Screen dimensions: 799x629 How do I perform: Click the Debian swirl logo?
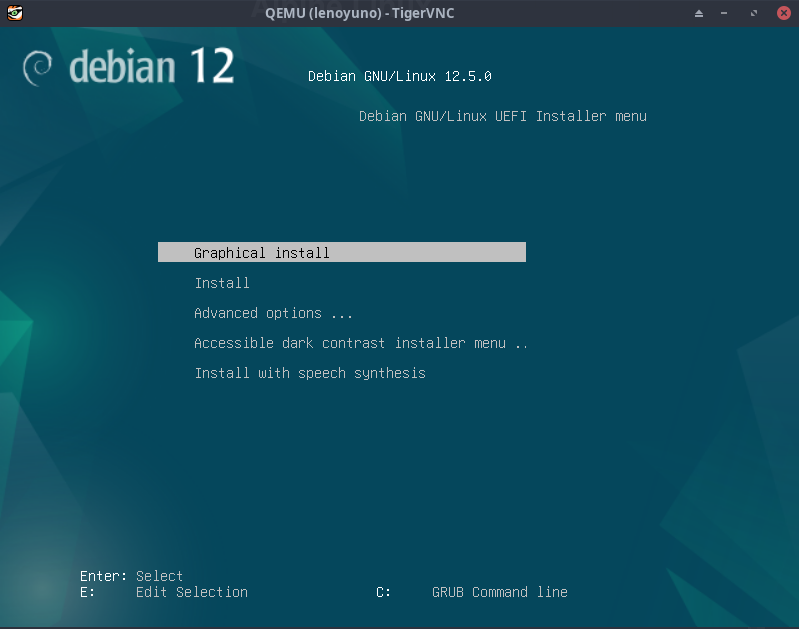point(39,67)
